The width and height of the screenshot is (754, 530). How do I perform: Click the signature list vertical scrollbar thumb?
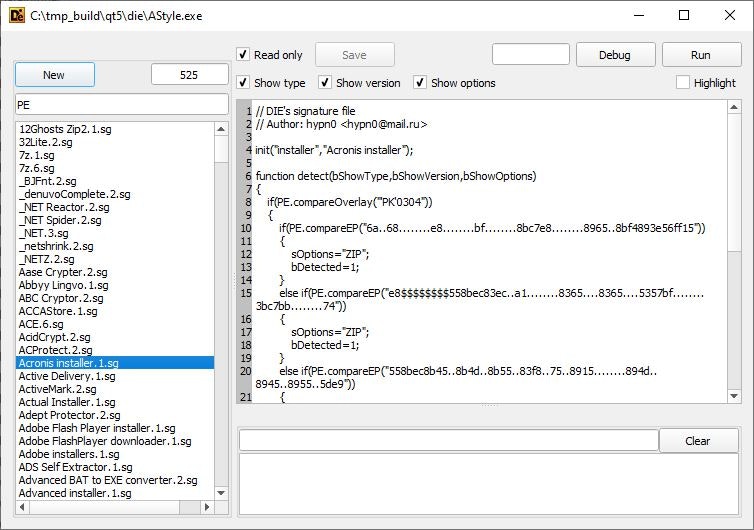(221, 149)
